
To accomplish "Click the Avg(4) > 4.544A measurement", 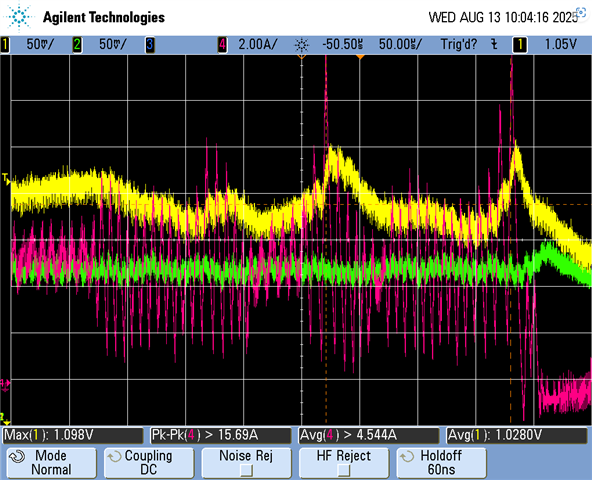I will click(x=369, y=435).
